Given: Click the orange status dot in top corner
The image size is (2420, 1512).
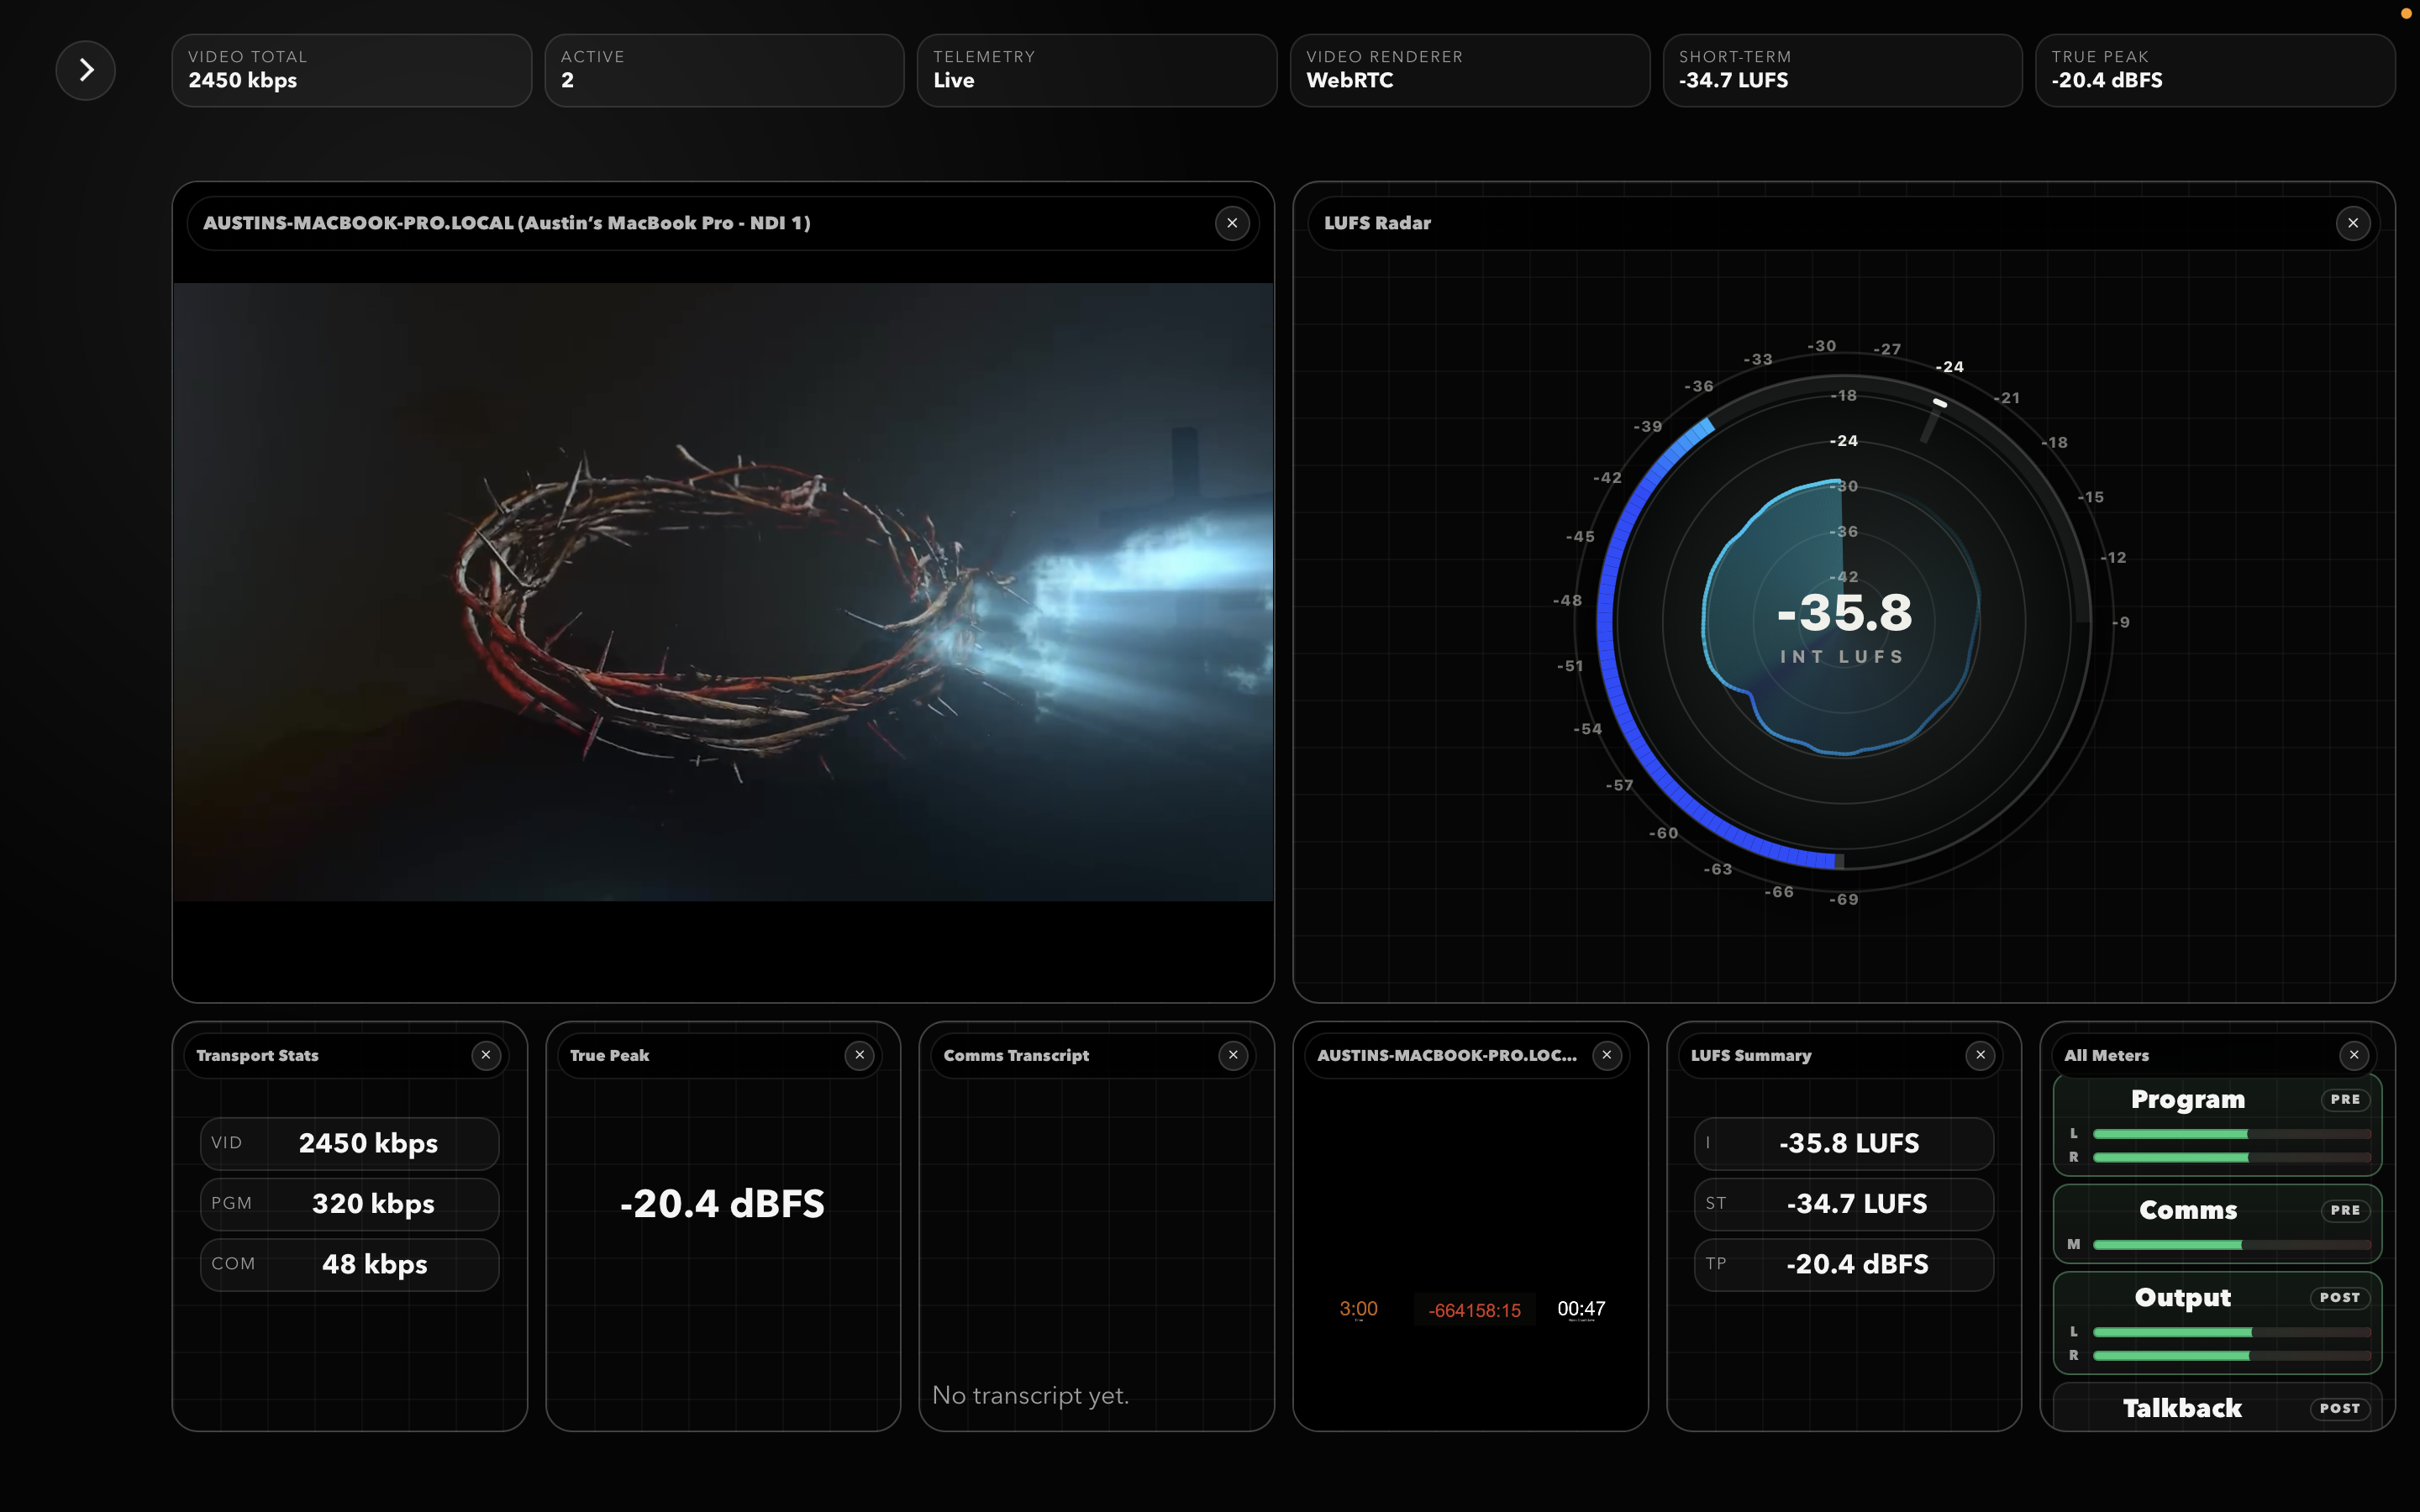Looking at the screenshot, I should coord(2406,13).
